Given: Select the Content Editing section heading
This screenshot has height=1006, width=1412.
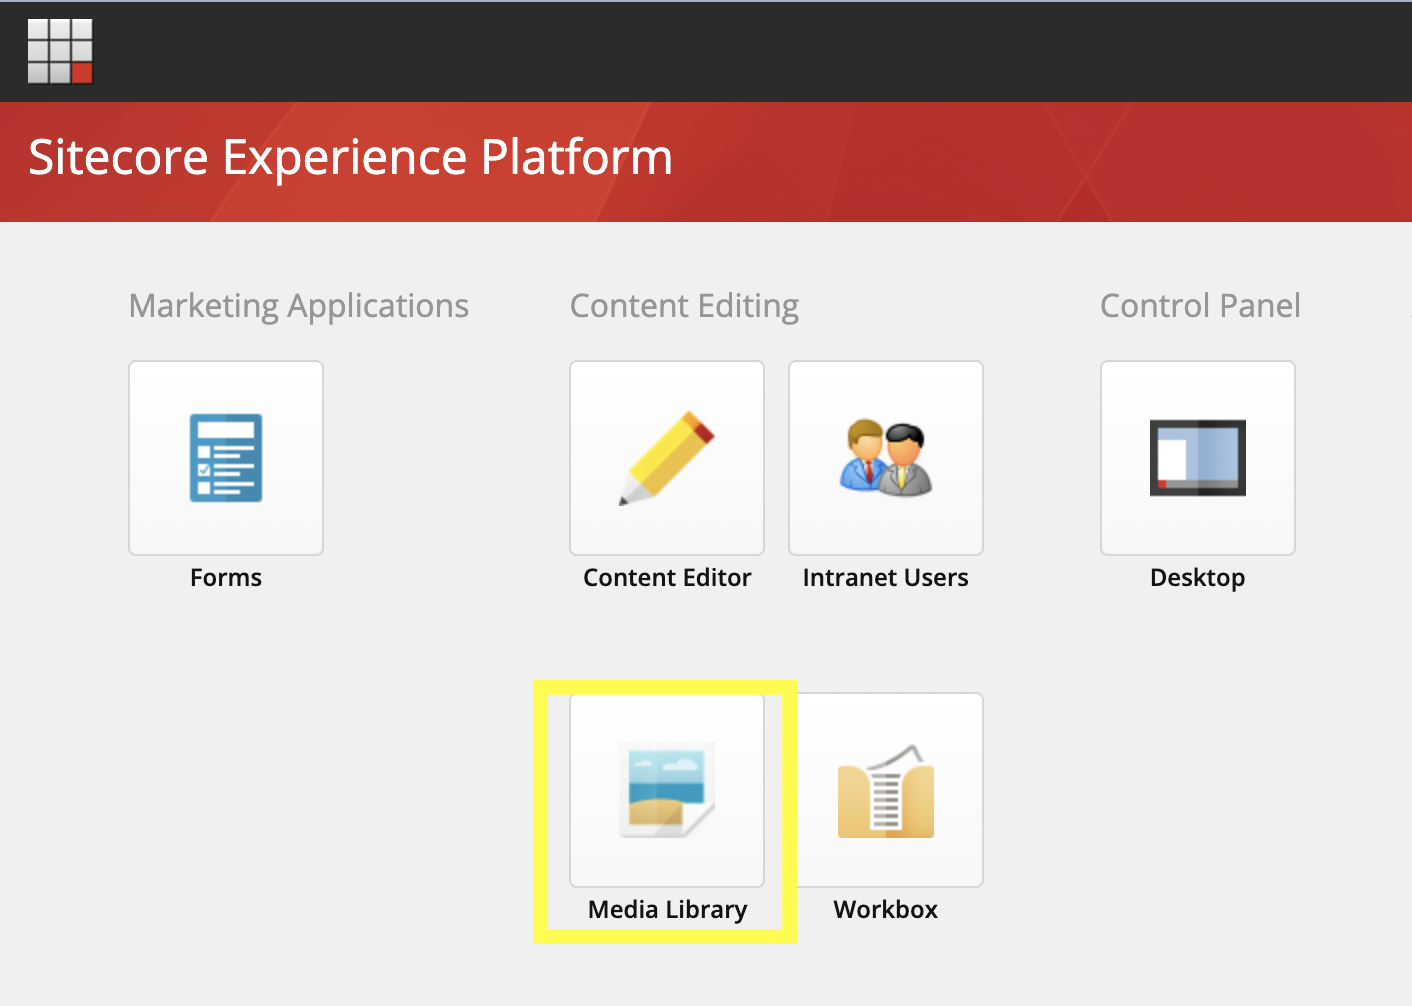Looking at the screenshot, I should pos(684,305).
